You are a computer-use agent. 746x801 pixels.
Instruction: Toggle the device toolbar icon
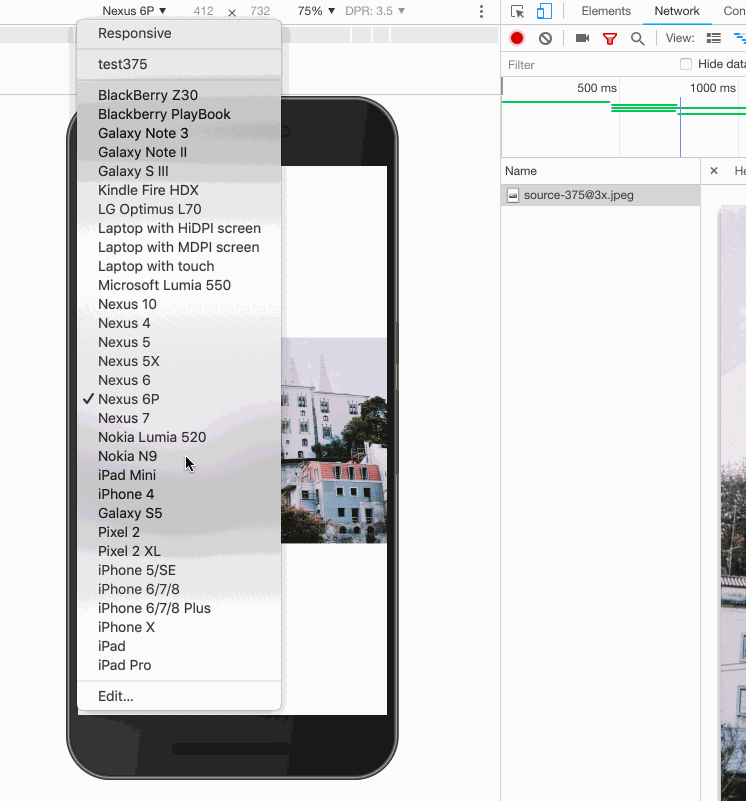[x=544, y=11]
